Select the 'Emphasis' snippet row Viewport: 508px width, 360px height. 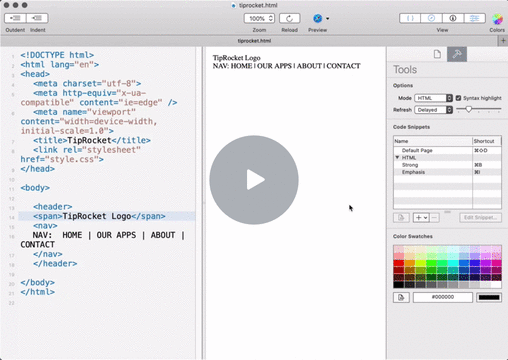click(x=447, y=172)
